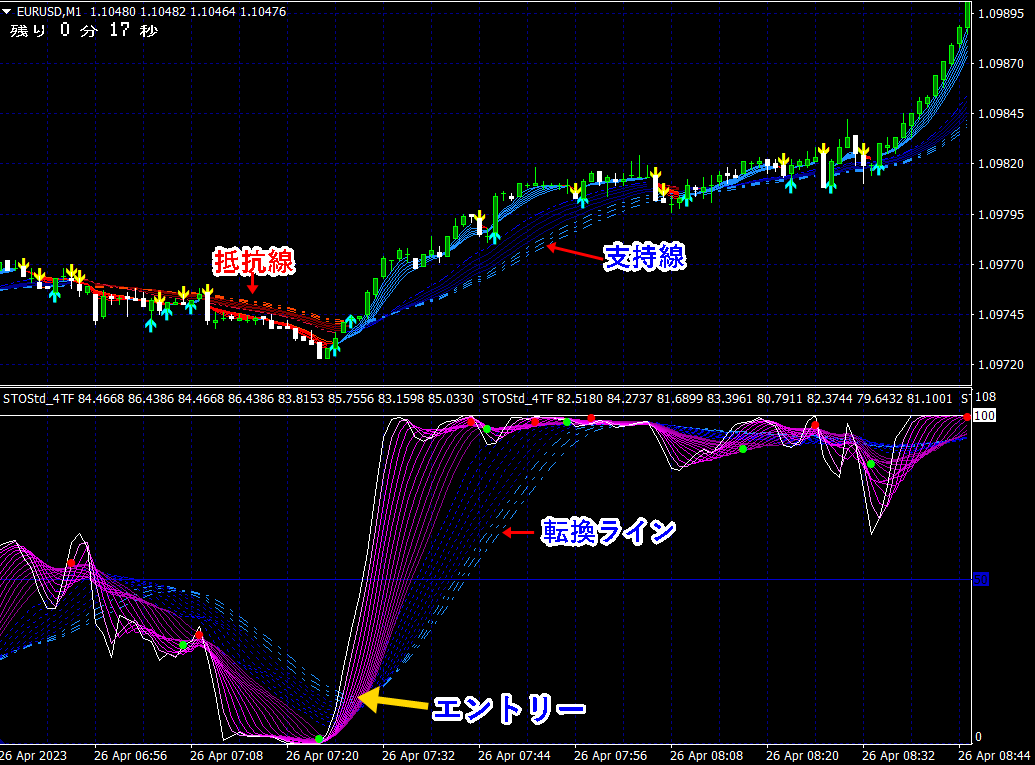
Task: Click the 26 Apr 07:08 time label
Action: tap(226, 756)
